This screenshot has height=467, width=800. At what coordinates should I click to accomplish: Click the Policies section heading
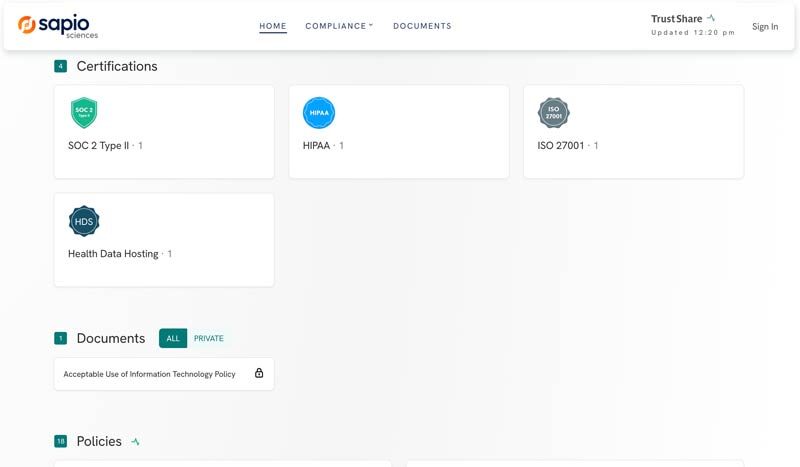coord(99,441)
